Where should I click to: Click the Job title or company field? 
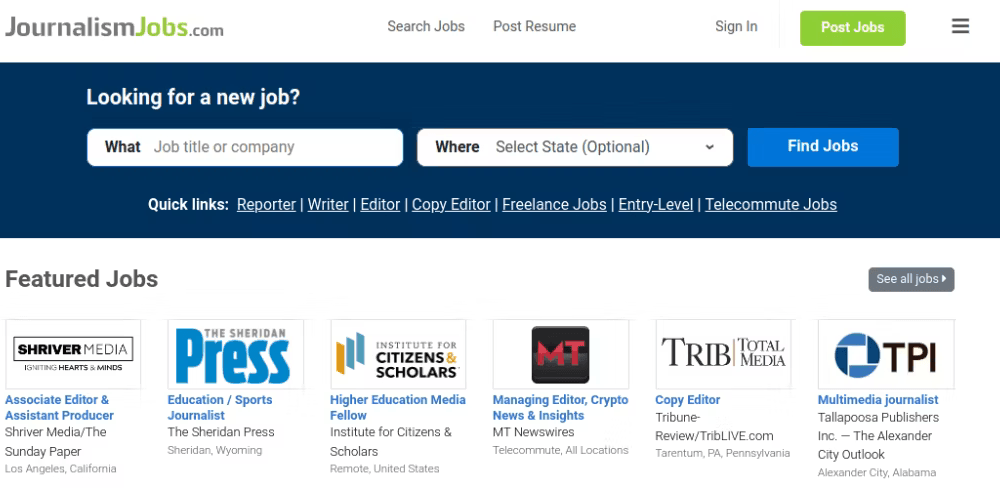(x=245, y=147)
